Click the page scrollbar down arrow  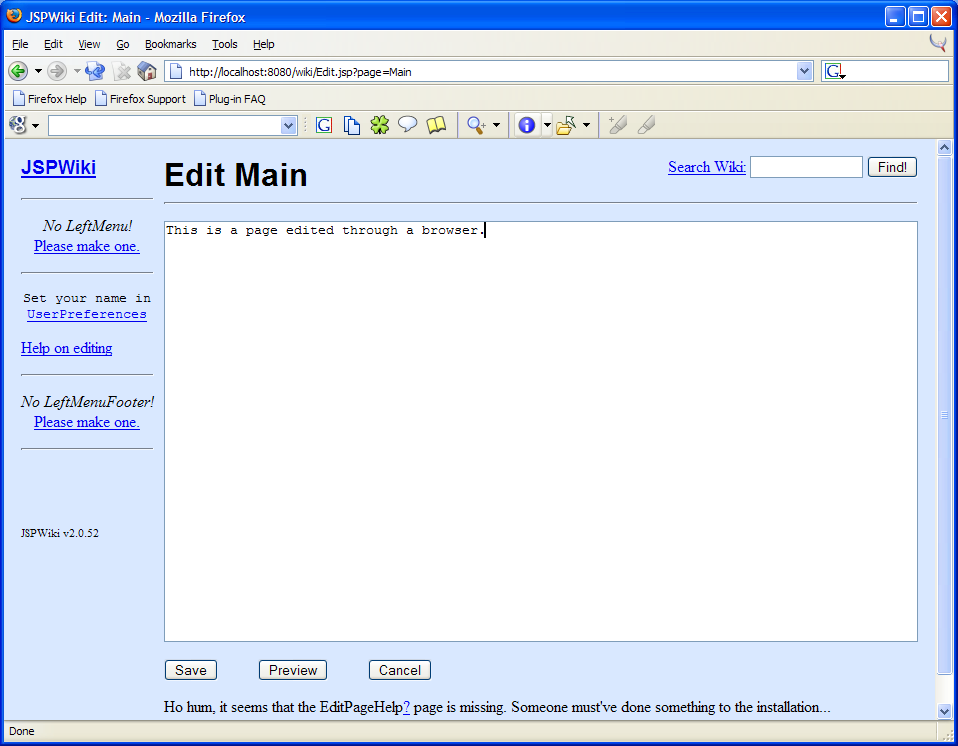[x=945, y=711]
